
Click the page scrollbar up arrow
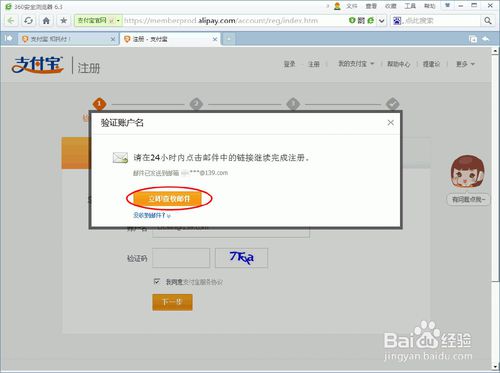pos(495,51)
